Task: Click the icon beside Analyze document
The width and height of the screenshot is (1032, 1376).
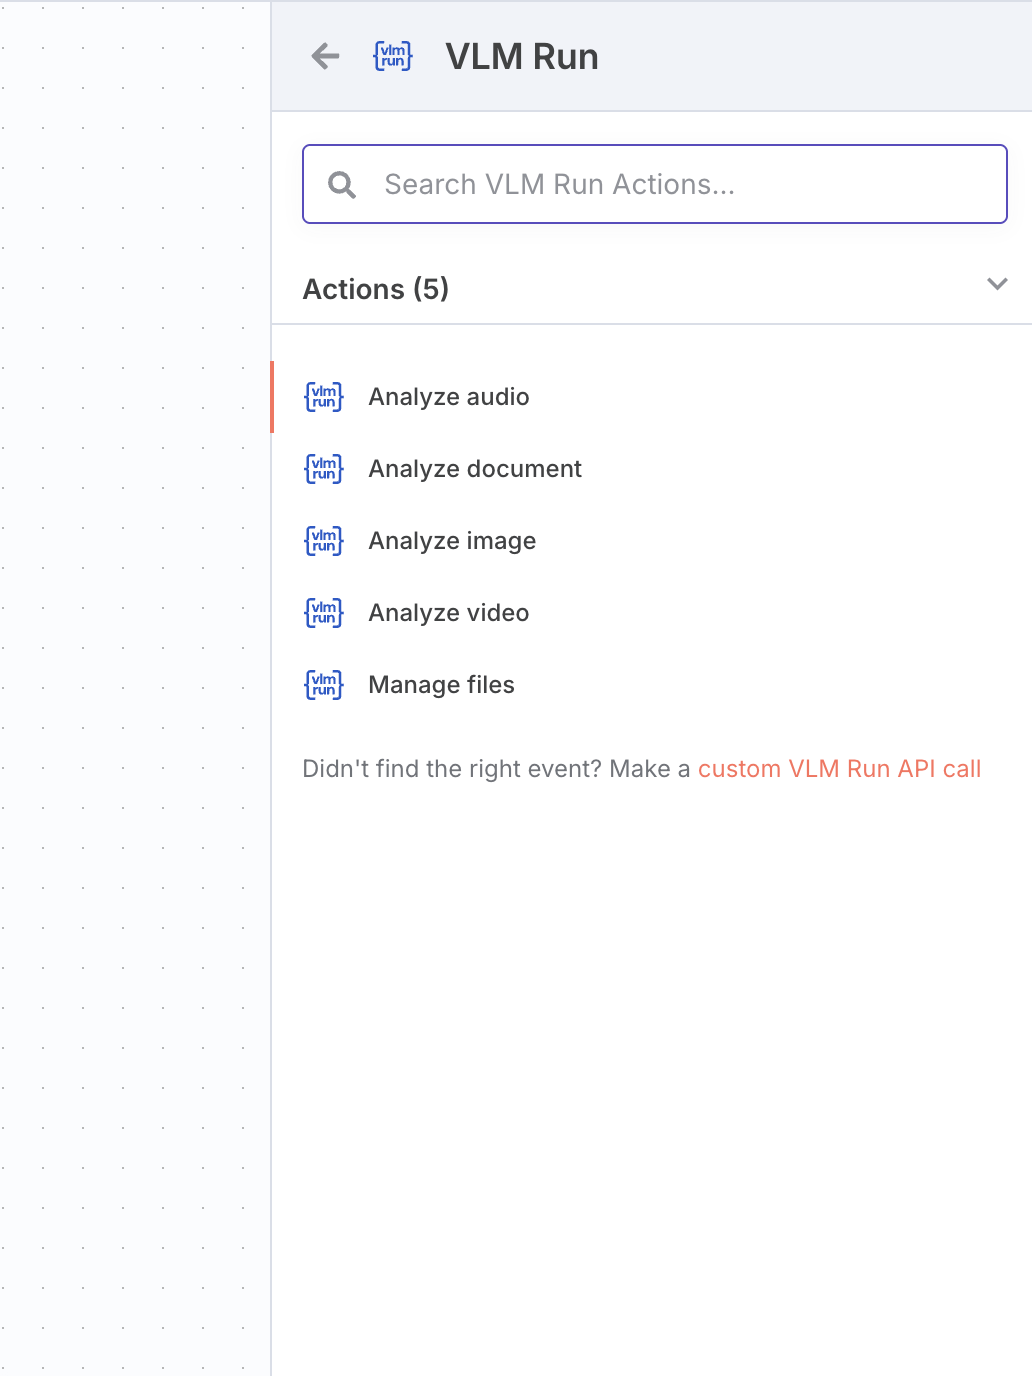Action: pos(324,469)
